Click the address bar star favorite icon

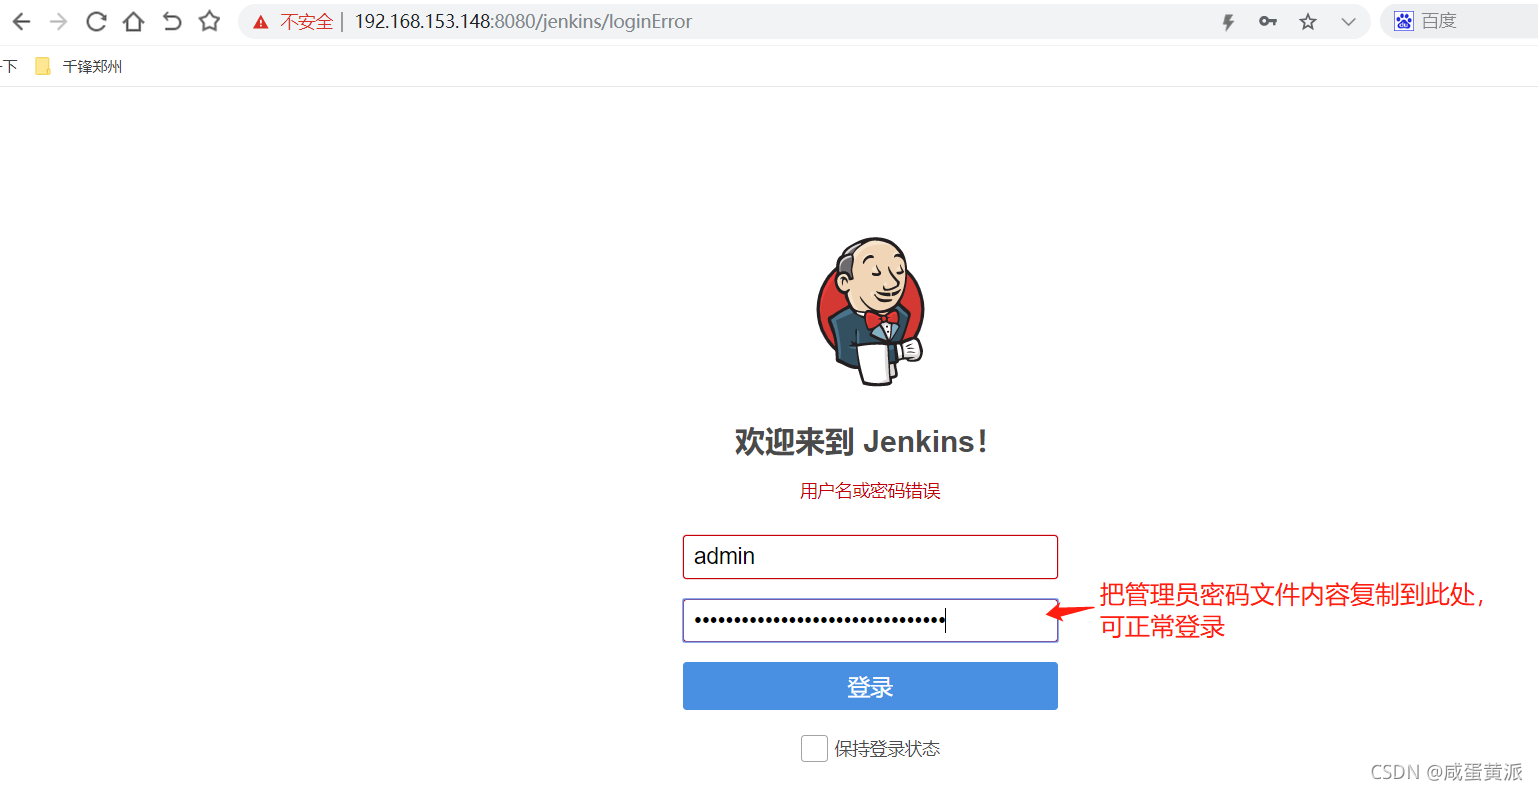(1308, 22)
